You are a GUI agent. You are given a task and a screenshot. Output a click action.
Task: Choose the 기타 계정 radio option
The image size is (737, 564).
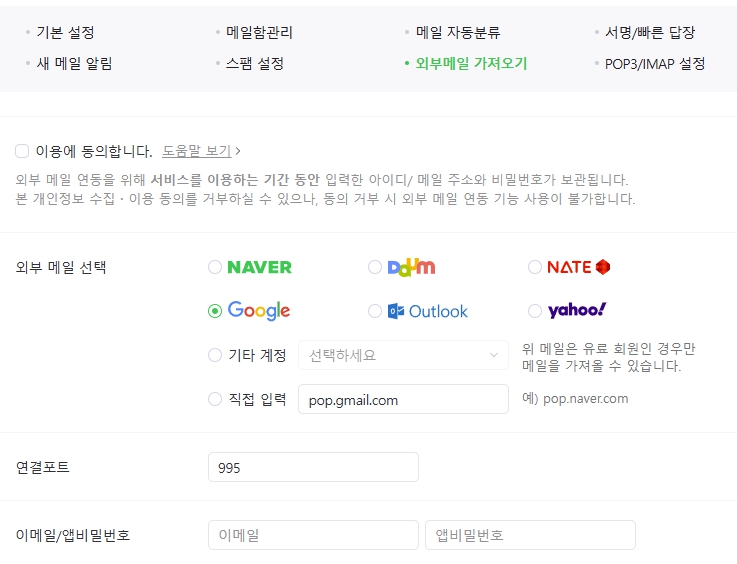click(215, 355)
